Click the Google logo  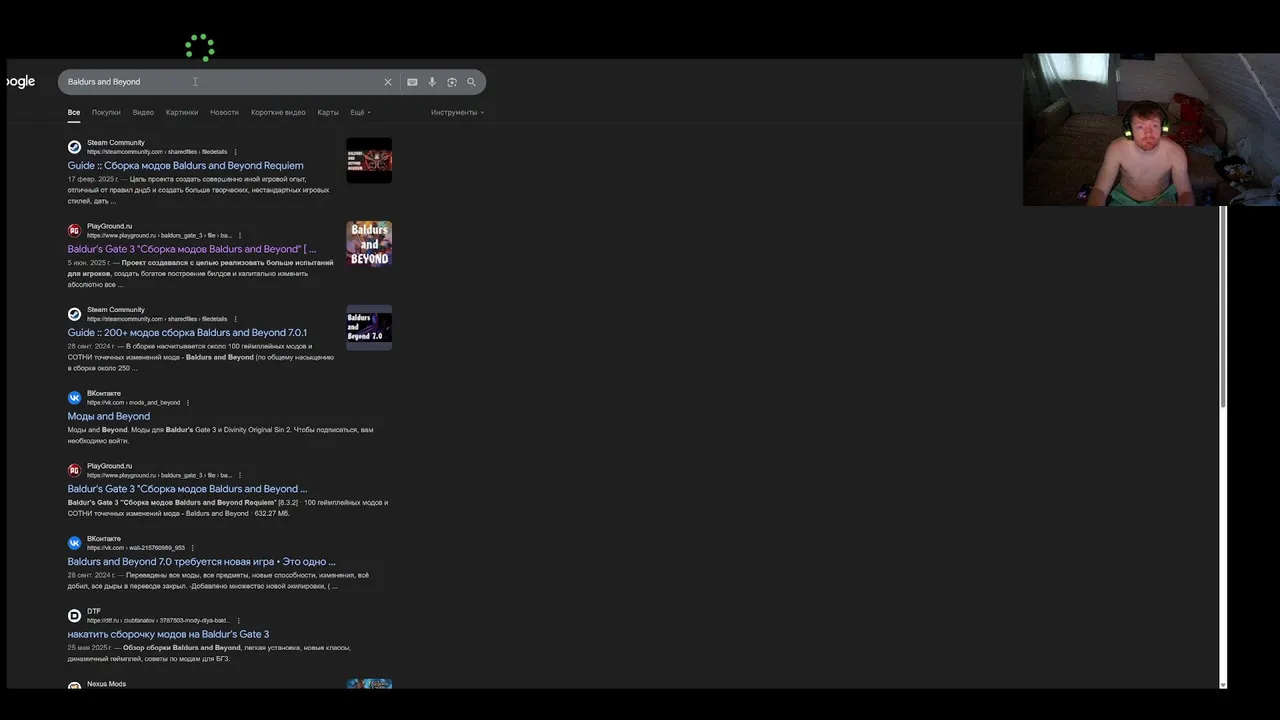[20, 82]
